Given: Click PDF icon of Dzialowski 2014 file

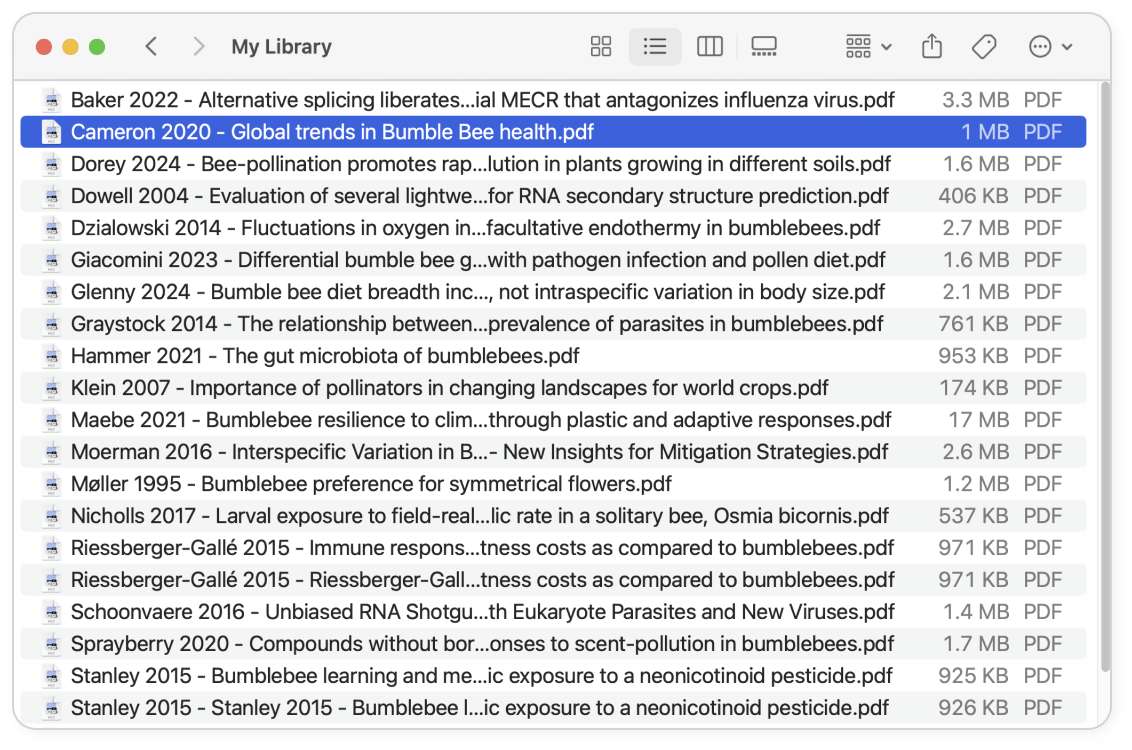Looking at the screenshot, I should click(x=51, y=228).
